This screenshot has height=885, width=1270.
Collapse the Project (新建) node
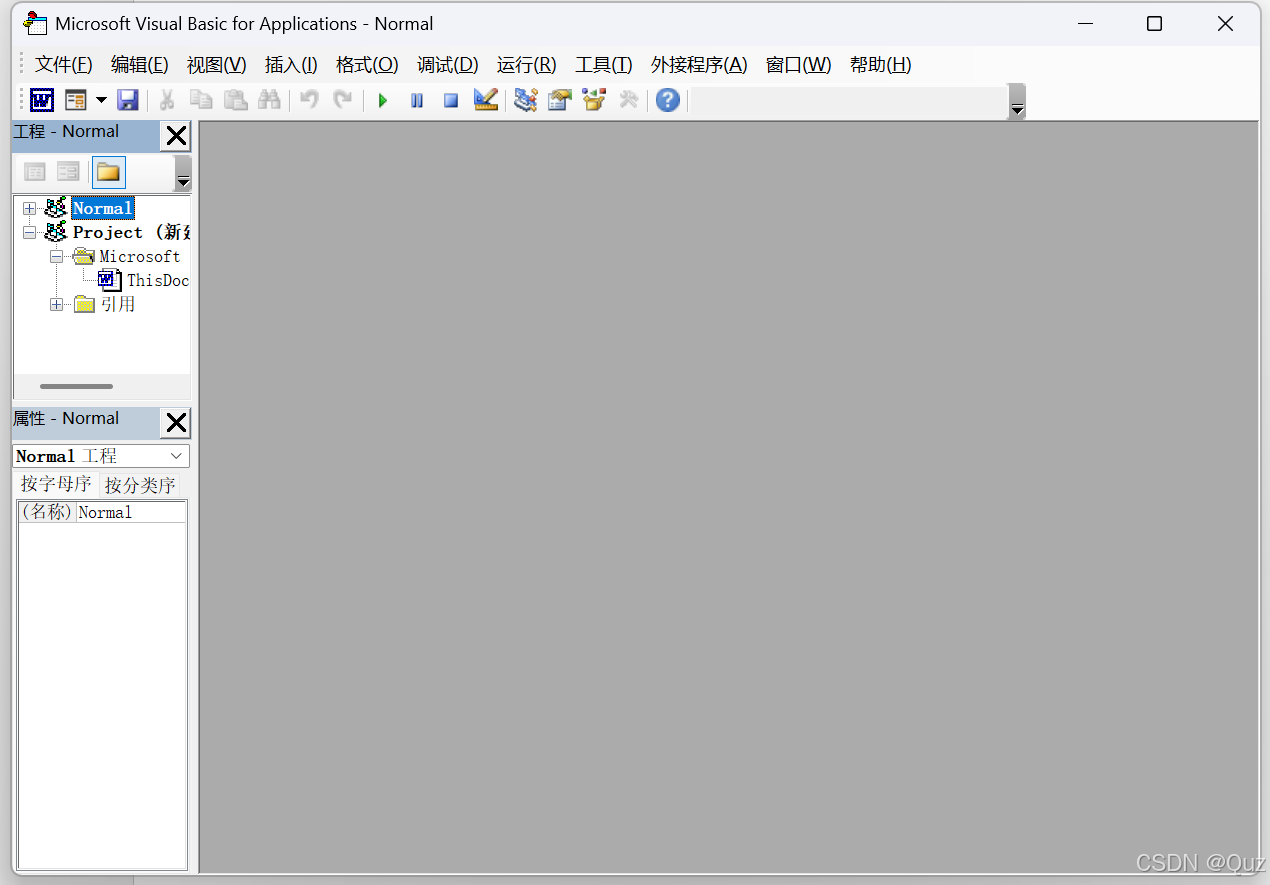(x=29, y=232)
